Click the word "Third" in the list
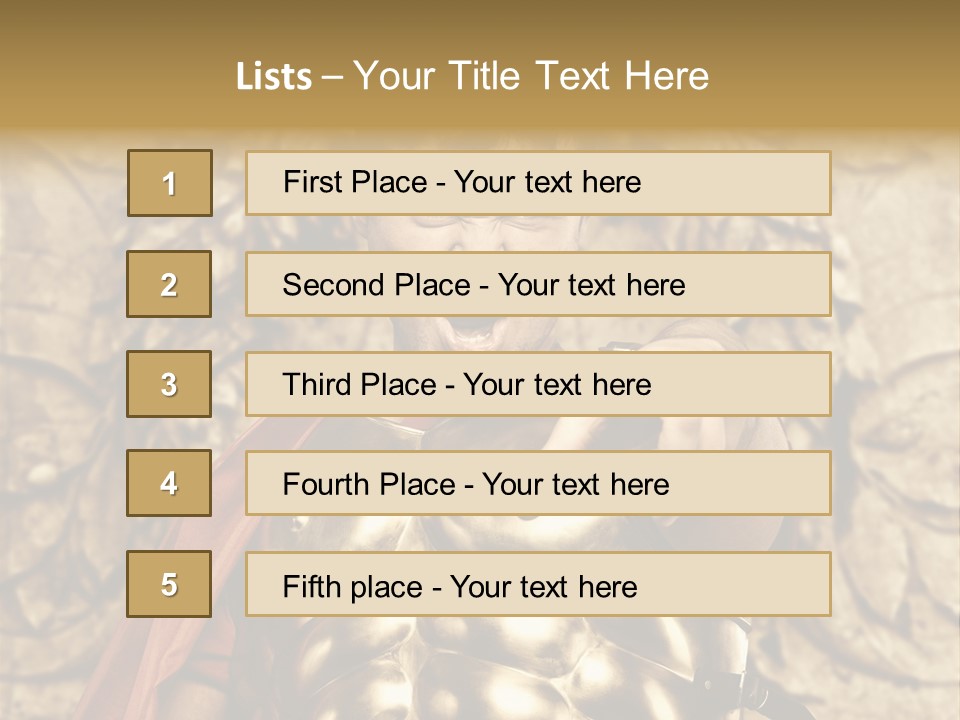 coord(314,385)
